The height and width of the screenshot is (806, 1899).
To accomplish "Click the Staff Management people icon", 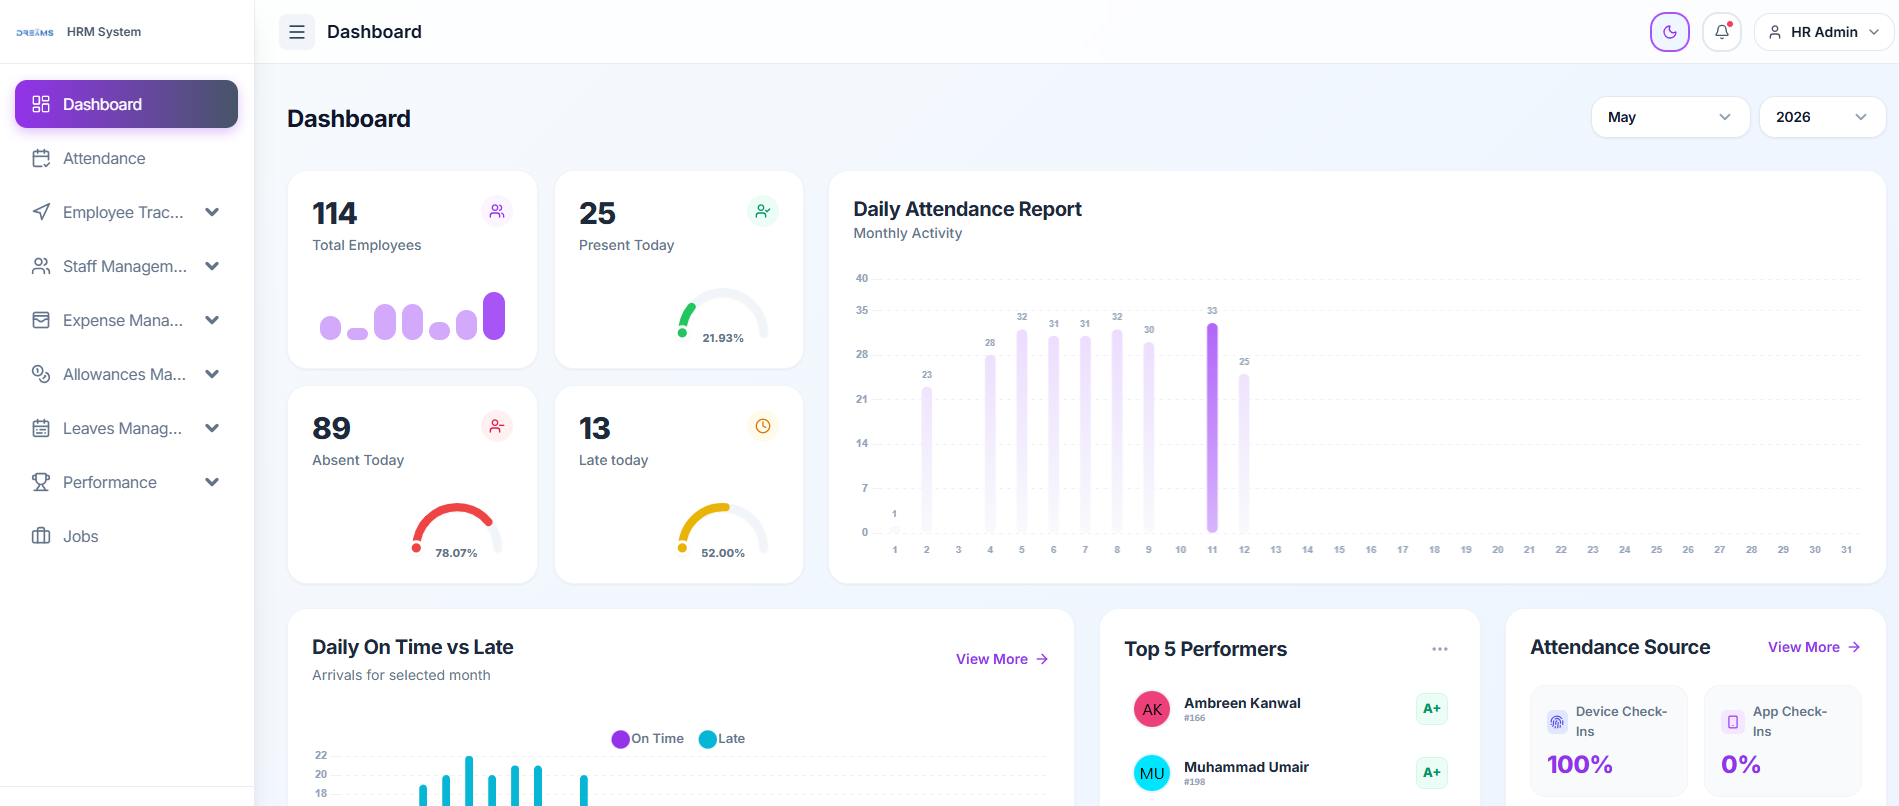I will click(x=41, y=266).
